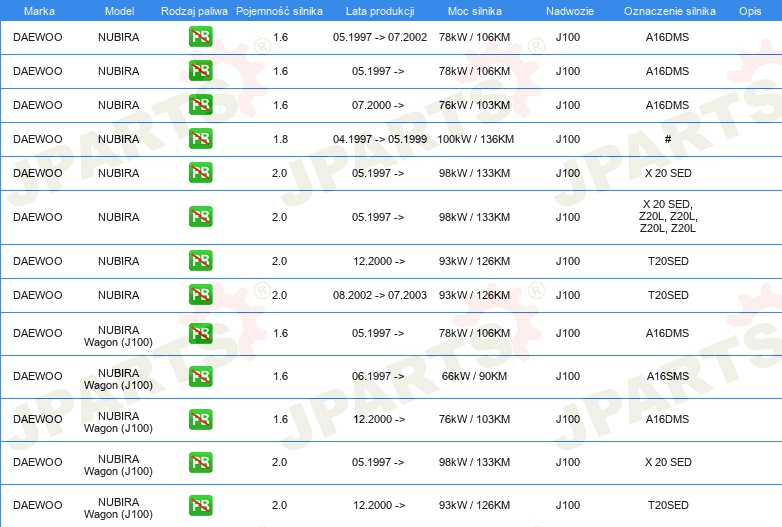Click fuel icon in the 07.2000 production row
The image size is (782, 527).
200,105
